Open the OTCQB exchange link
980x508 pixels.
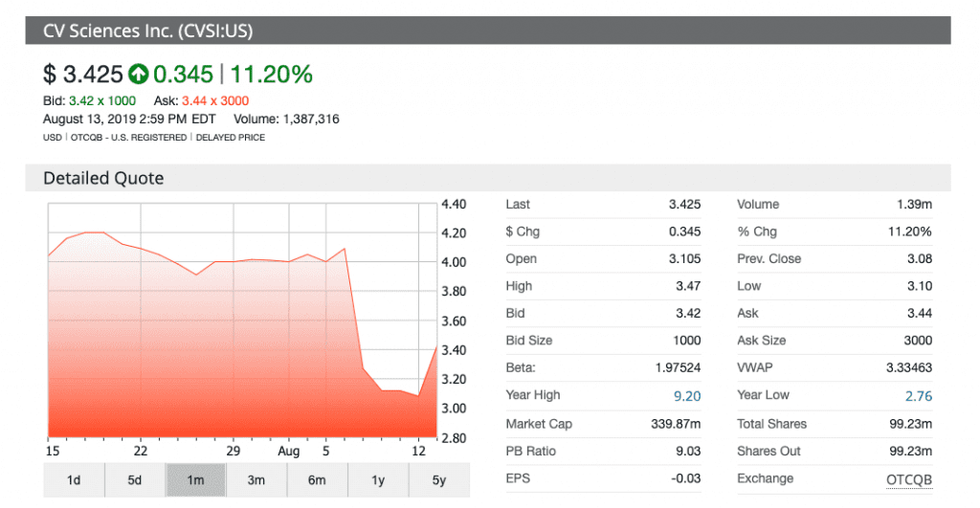(x=908, y=479)
